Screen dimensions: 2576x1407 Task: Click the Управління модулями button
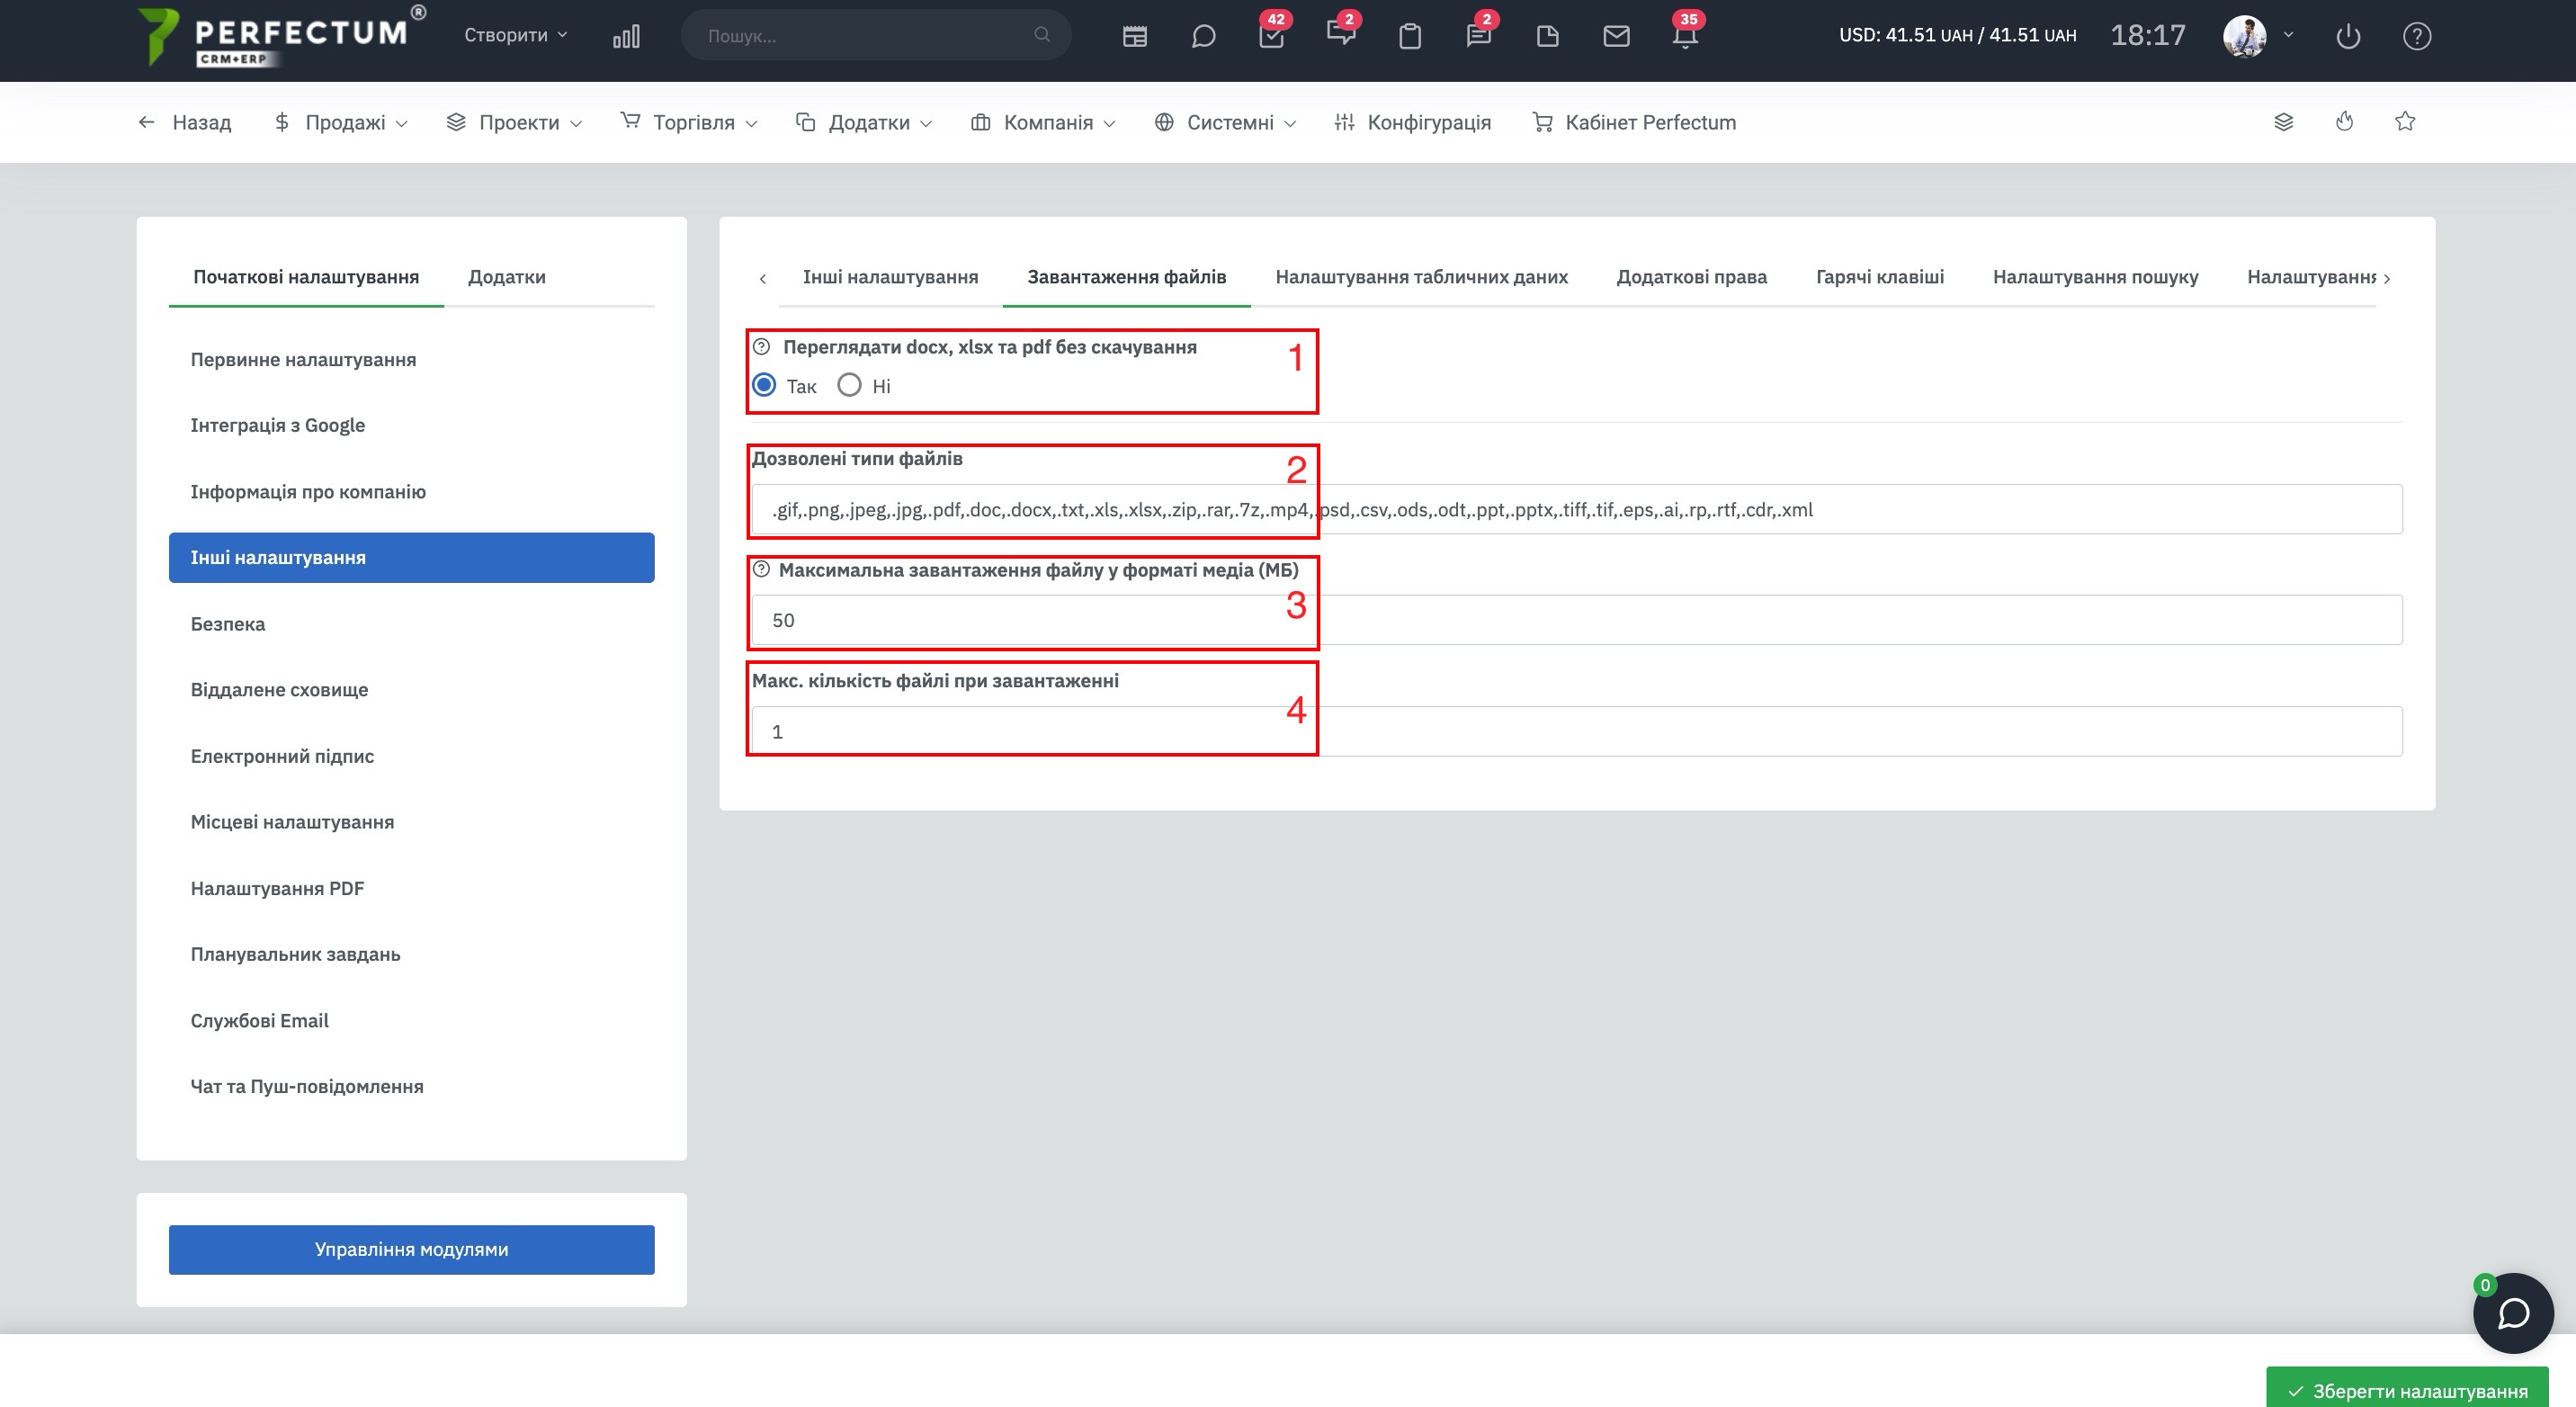pos(411,1249)
